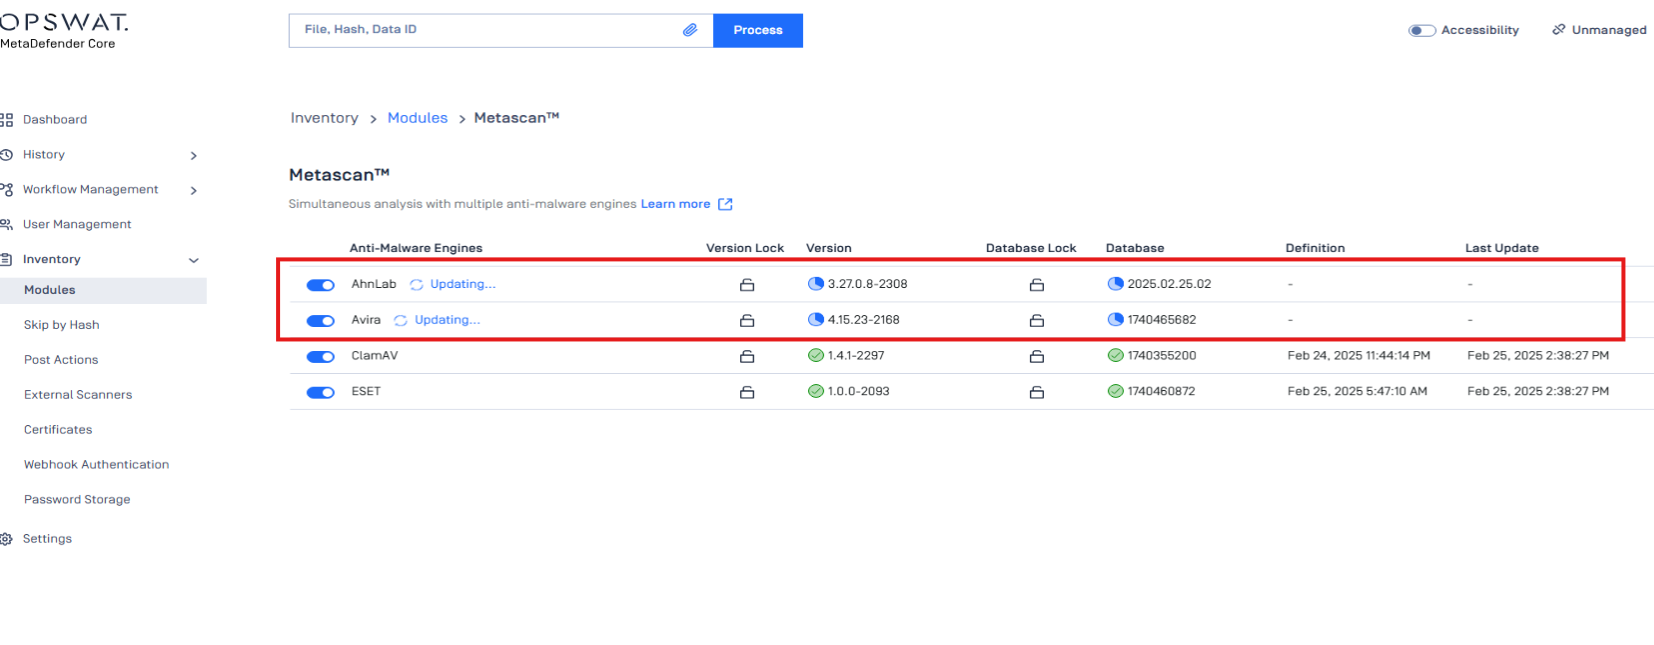1654x645 pixels.
Task: Open Certificates page
Action: coord(58,430)
